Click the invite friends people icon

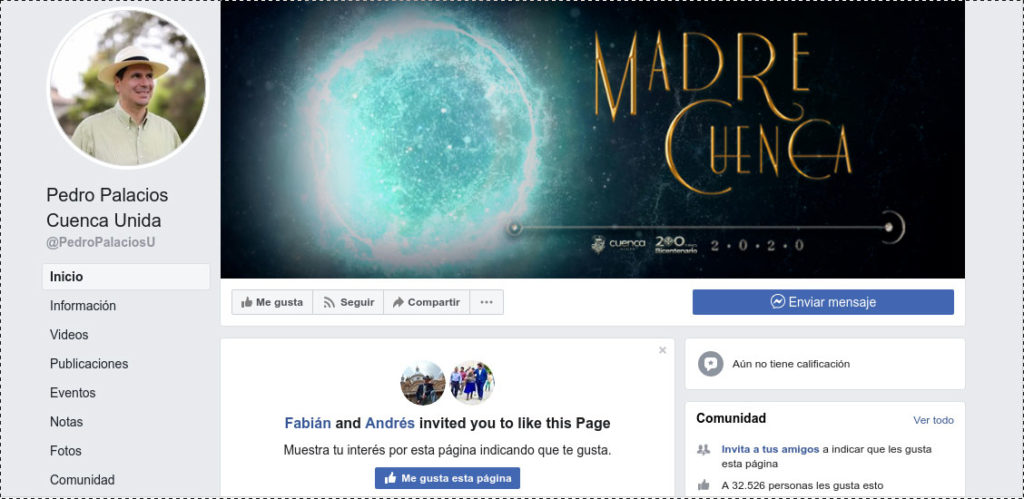click(x=703, y=449)
